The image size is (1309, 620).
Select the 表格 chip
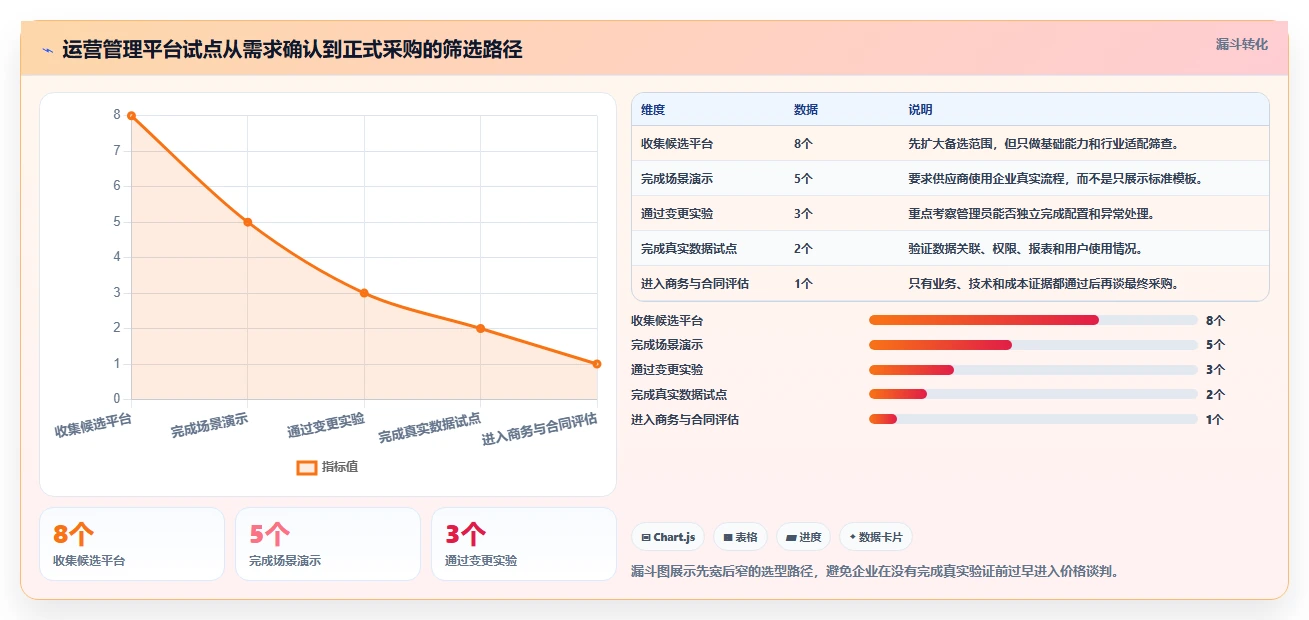tap(740, 537)
